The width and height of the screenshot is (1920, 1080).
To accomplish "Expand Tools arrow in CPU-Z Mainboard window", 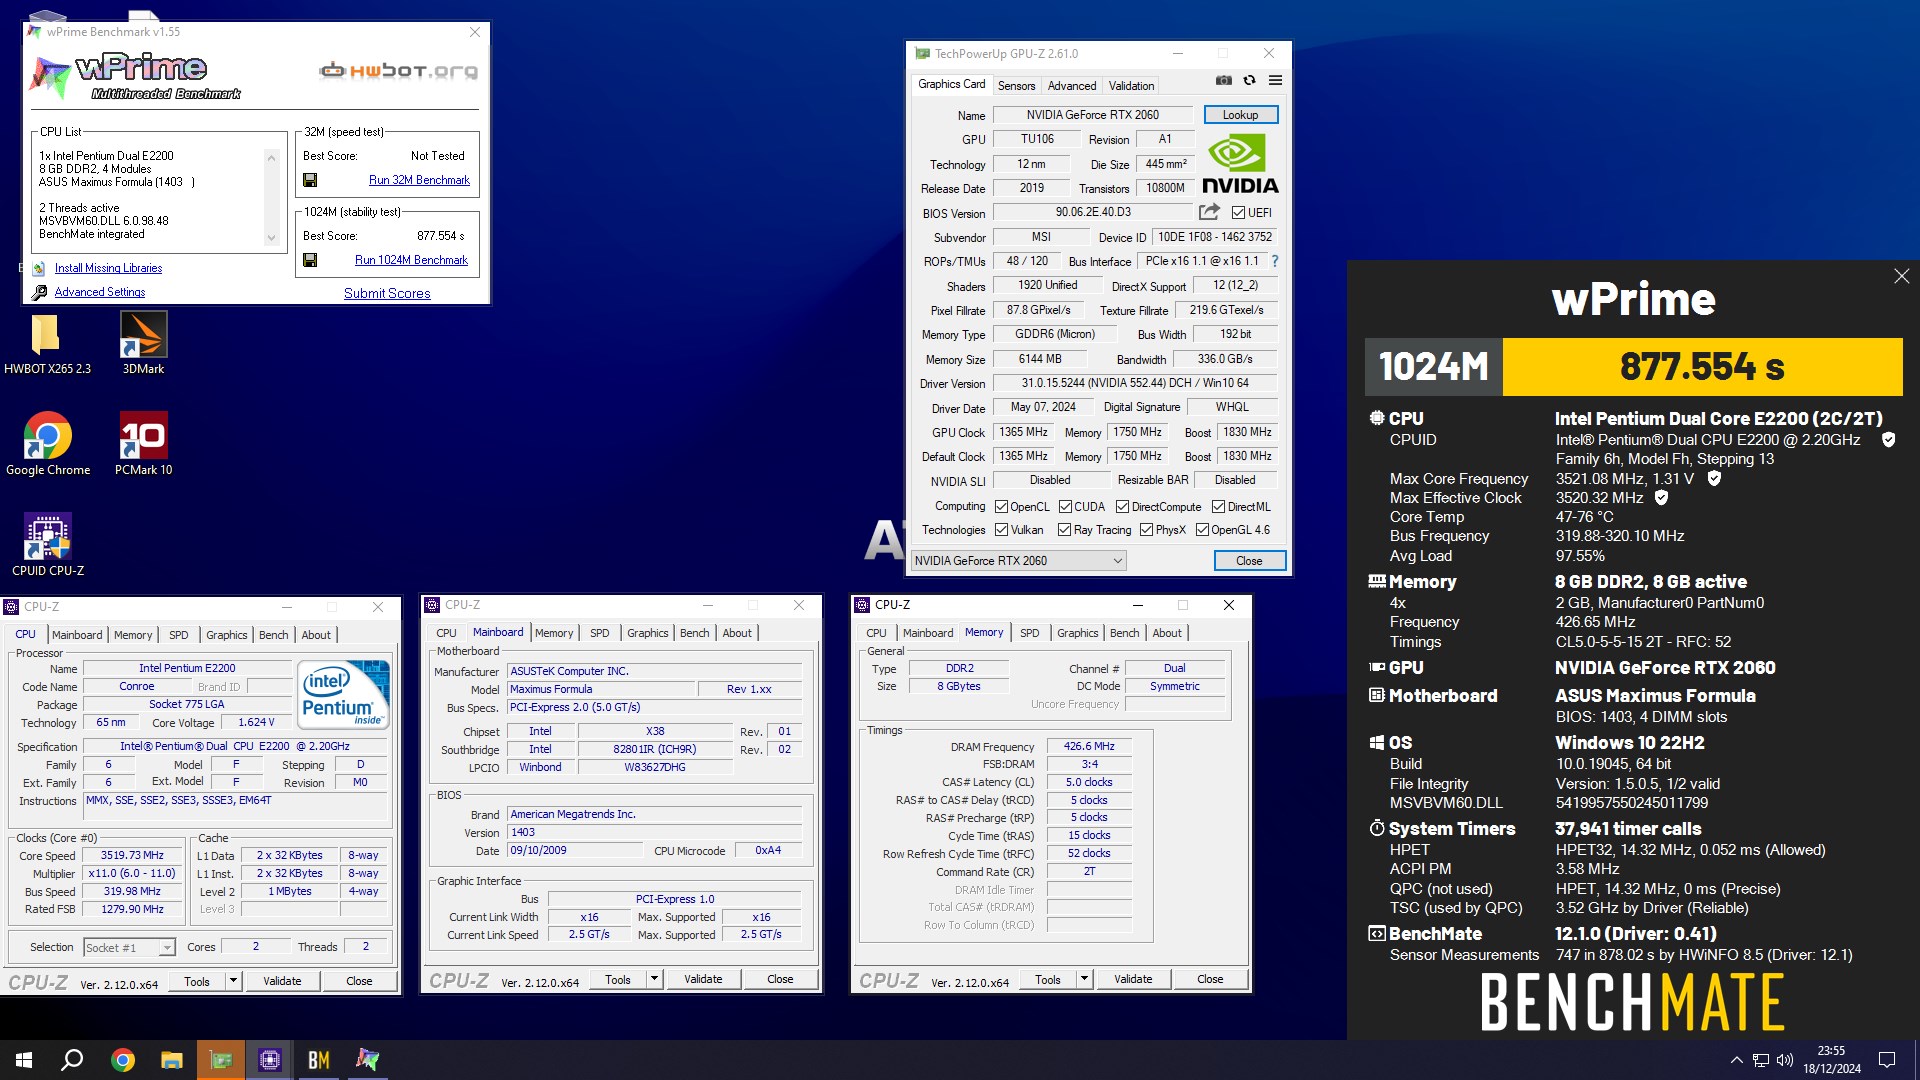I will 654,979.
